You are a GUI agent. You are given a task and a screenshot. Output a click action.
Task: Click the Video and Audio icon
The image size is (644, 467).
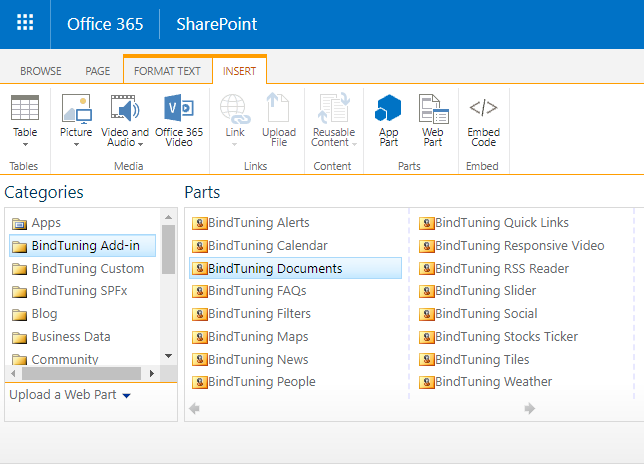coord(125,108)
